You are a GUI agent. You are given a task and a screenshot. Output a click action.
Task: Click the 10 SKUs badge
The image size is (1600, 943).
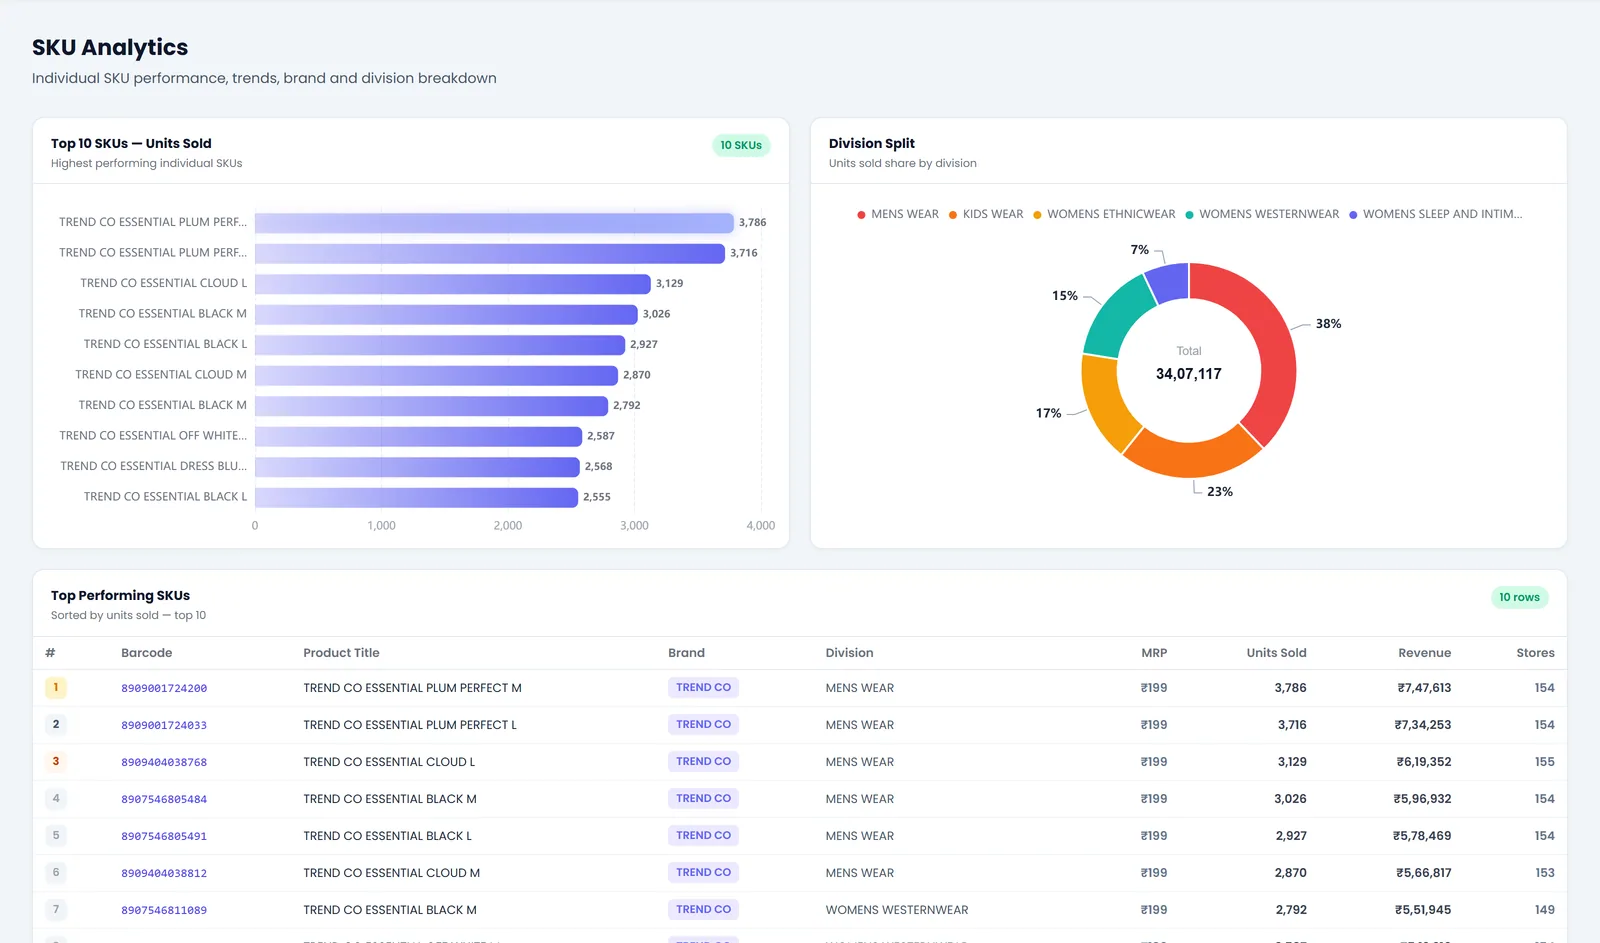pyautogui.click(x=741, y=145)
